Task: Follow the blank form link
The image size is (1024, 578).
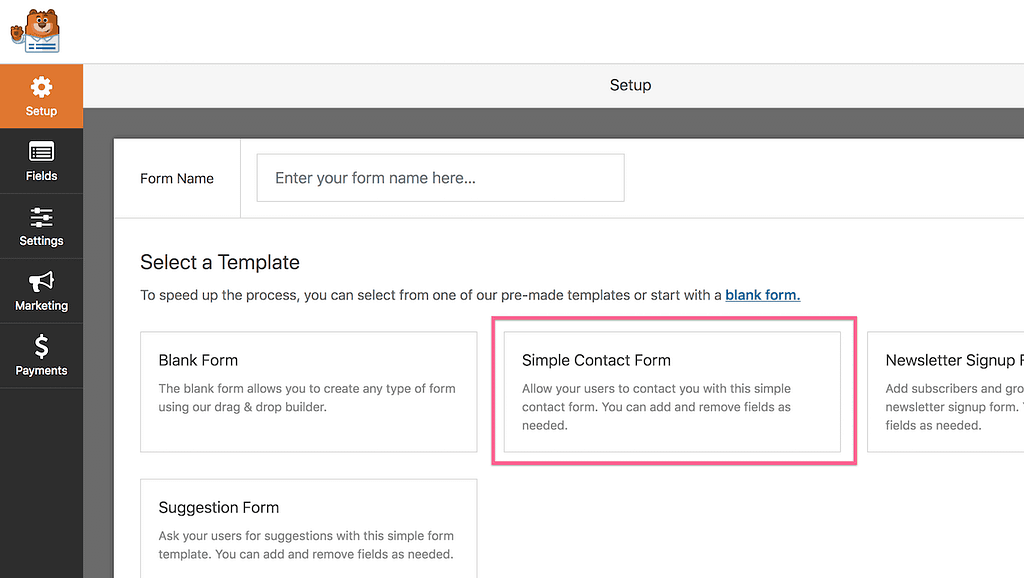Action: click(762, 295)
